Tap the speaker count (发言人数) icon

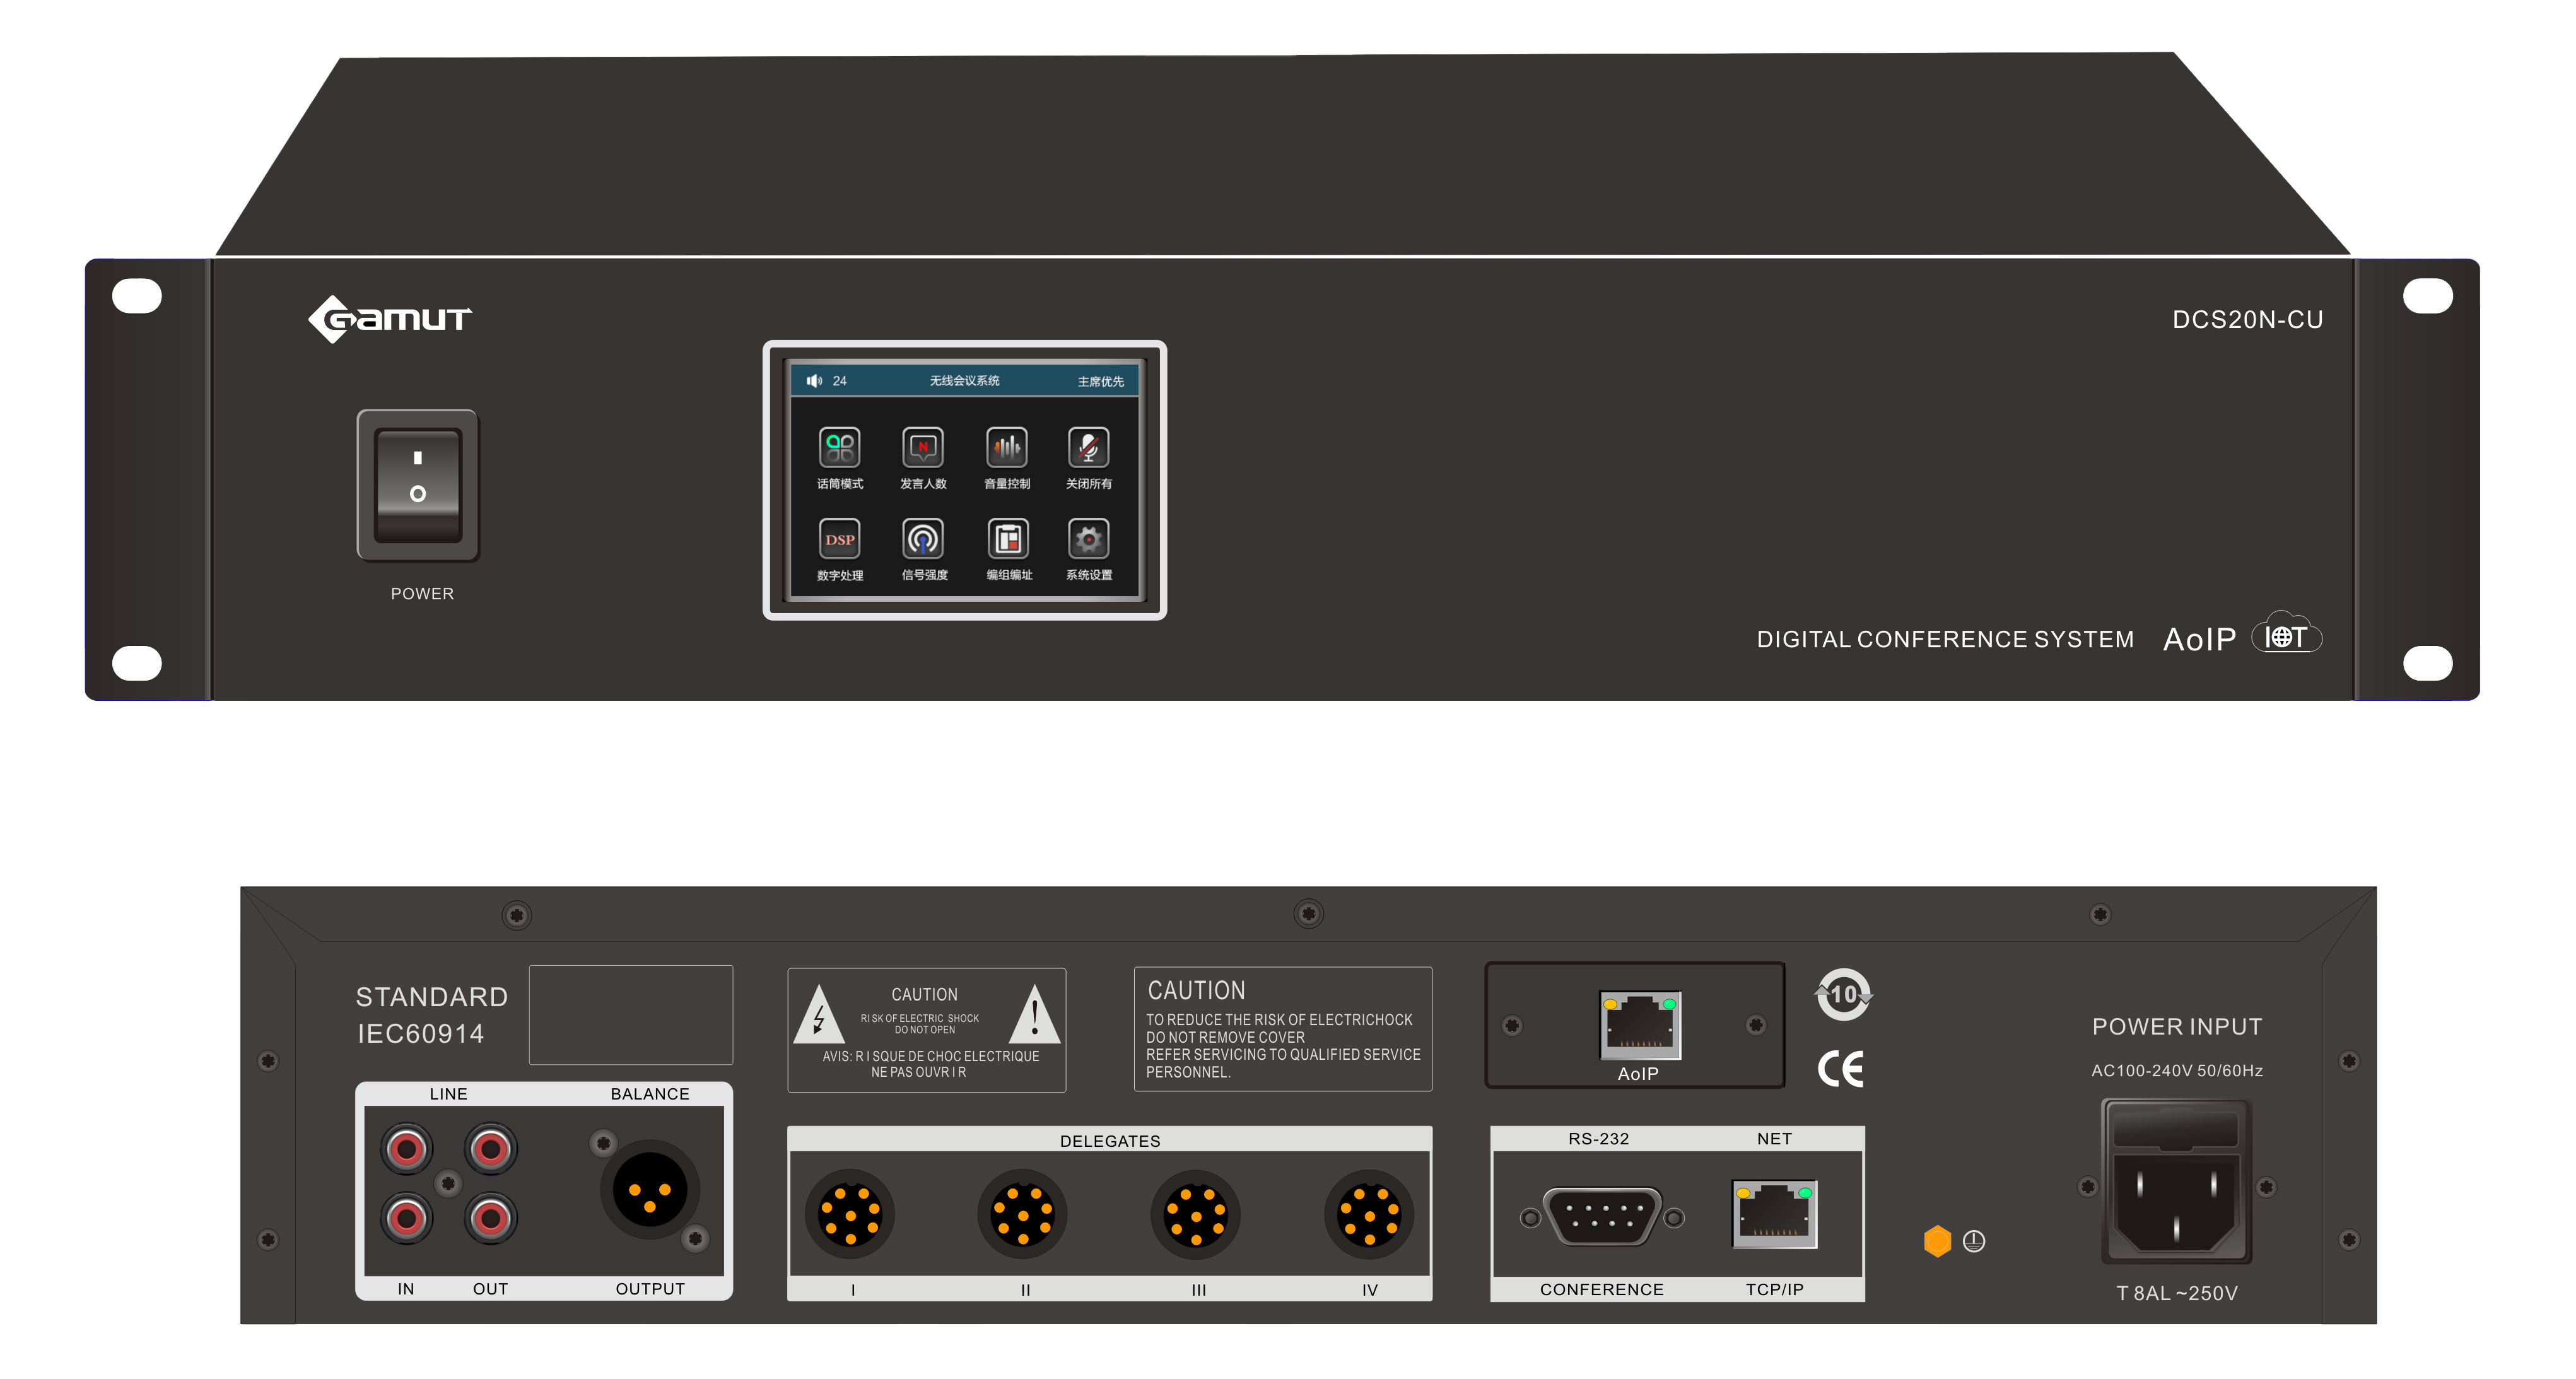click(922, 448)
